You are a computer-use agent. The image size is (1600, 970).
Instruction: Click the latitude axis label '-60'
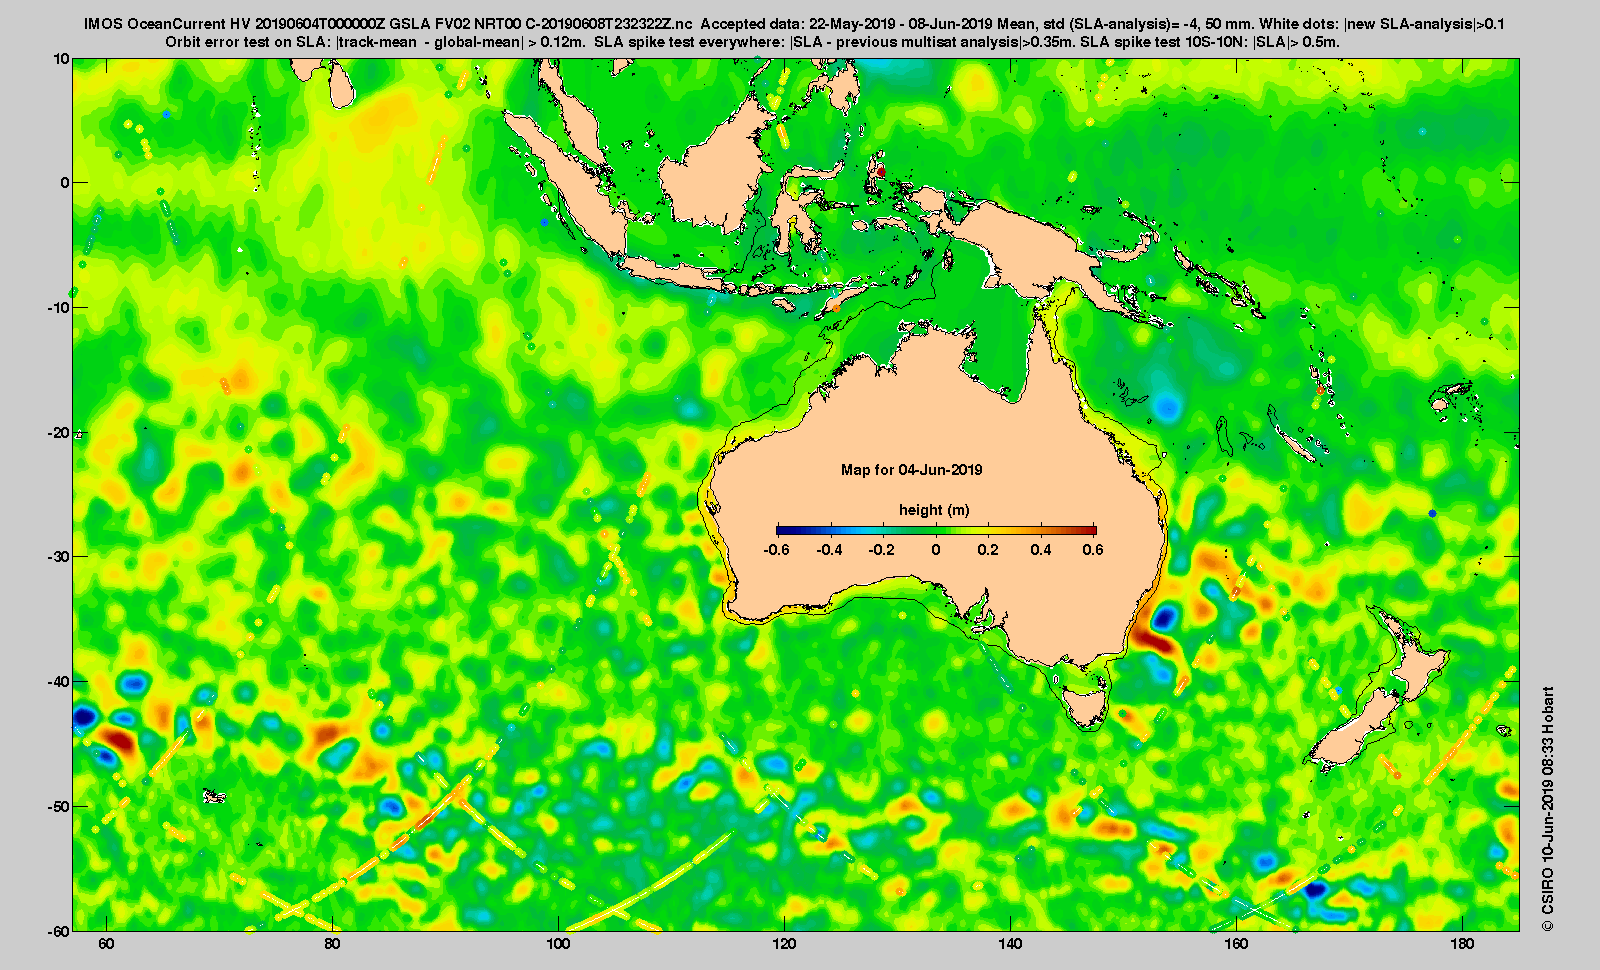tap(60, 930)
